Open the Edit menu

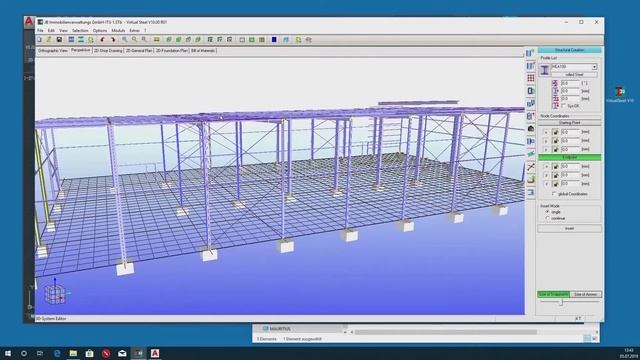click(51, 31)
